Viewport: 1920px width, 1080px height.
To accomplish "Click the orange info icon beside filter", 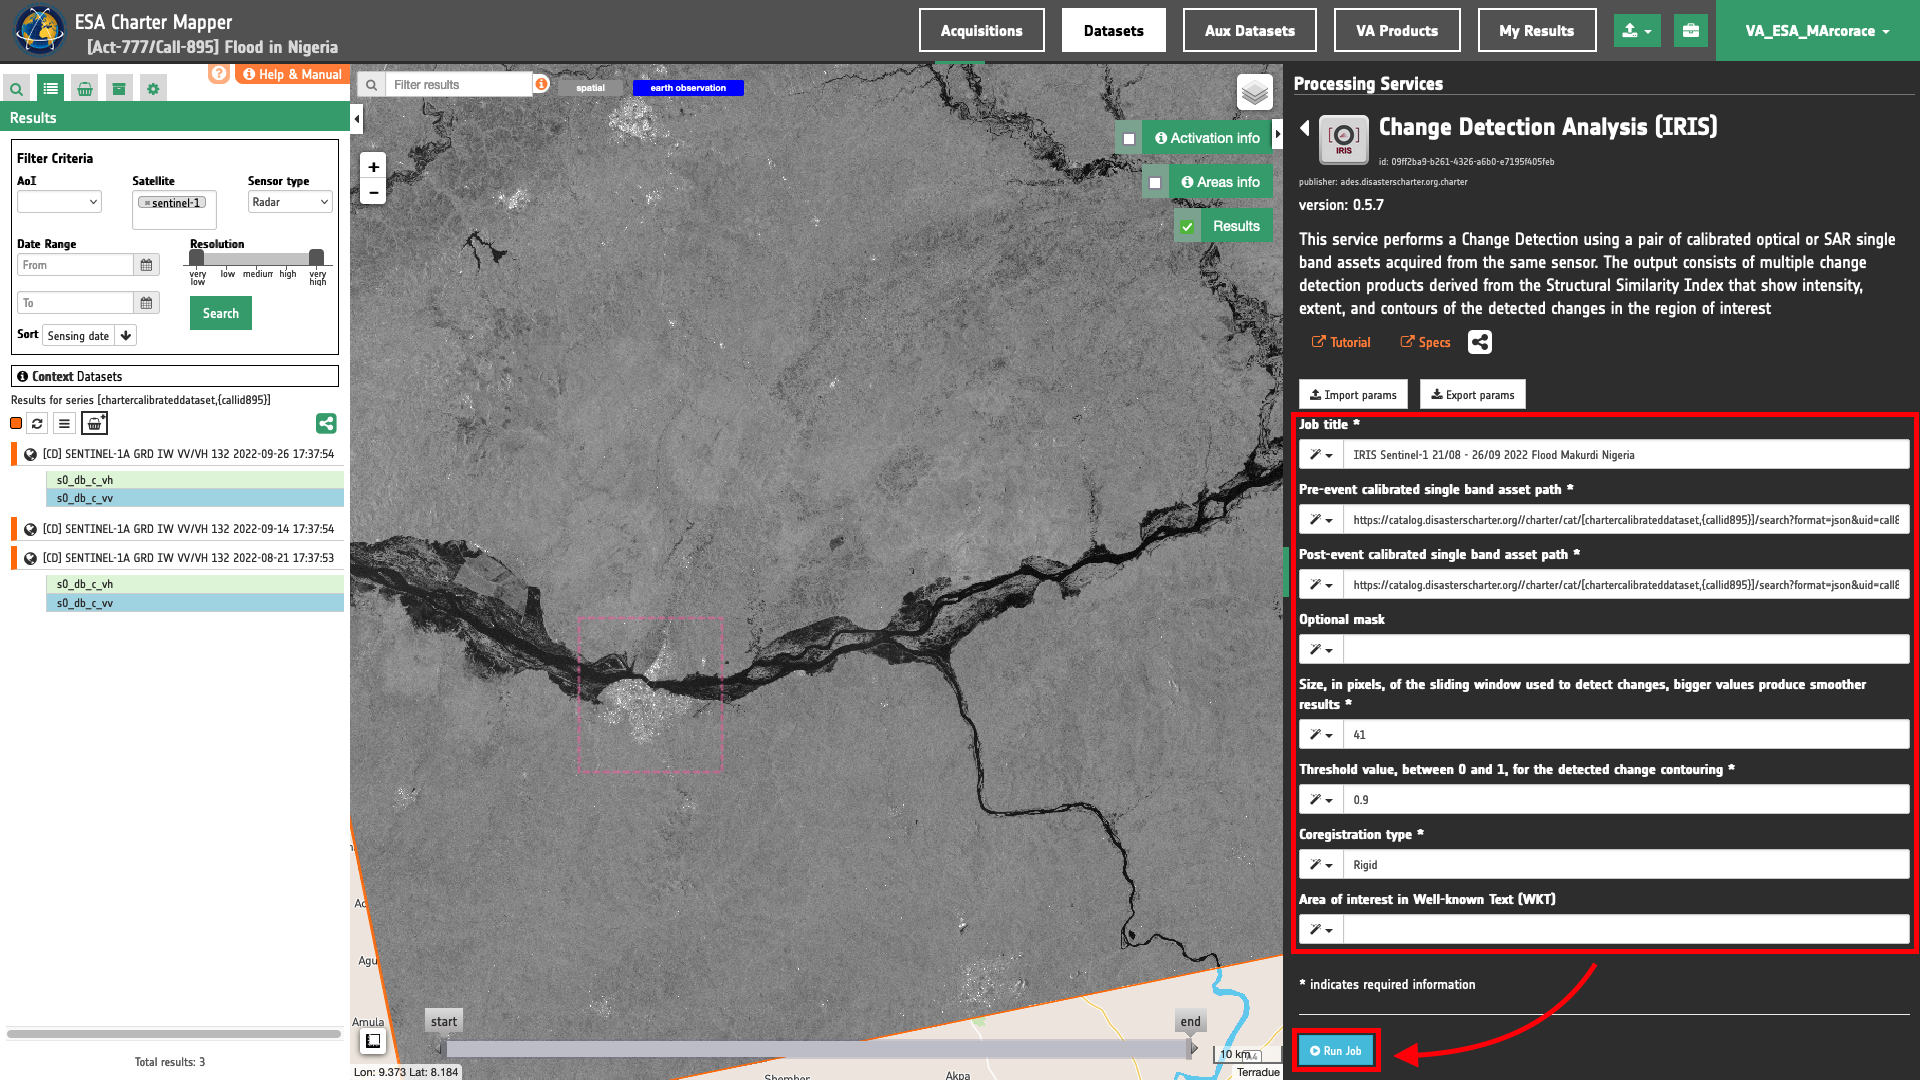I will pos(541,84).
